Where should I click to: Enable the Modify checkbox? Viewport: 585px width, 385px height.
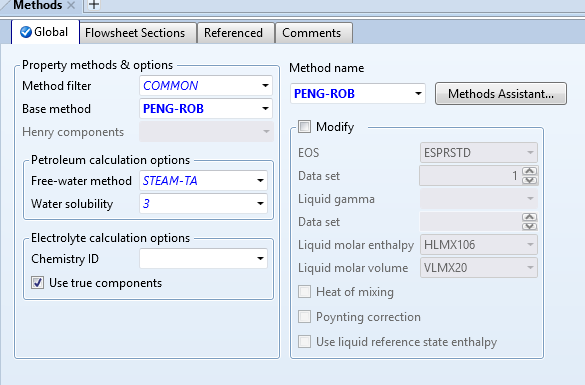click(x=304, y=127)
